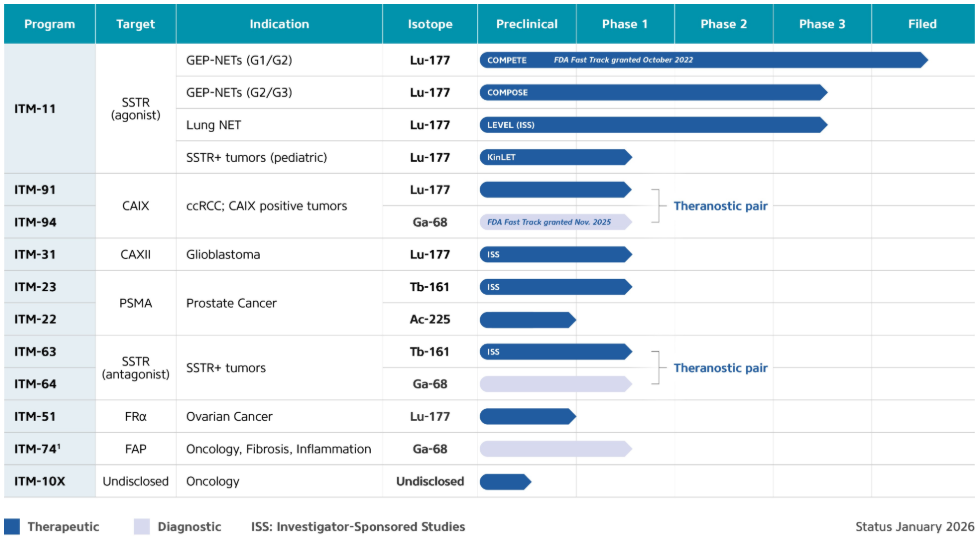The width and height of the screenshot is (978, 549).
Task: Click the FDA Fast Track granted Nov. 2025 bar
Action: 556,222
